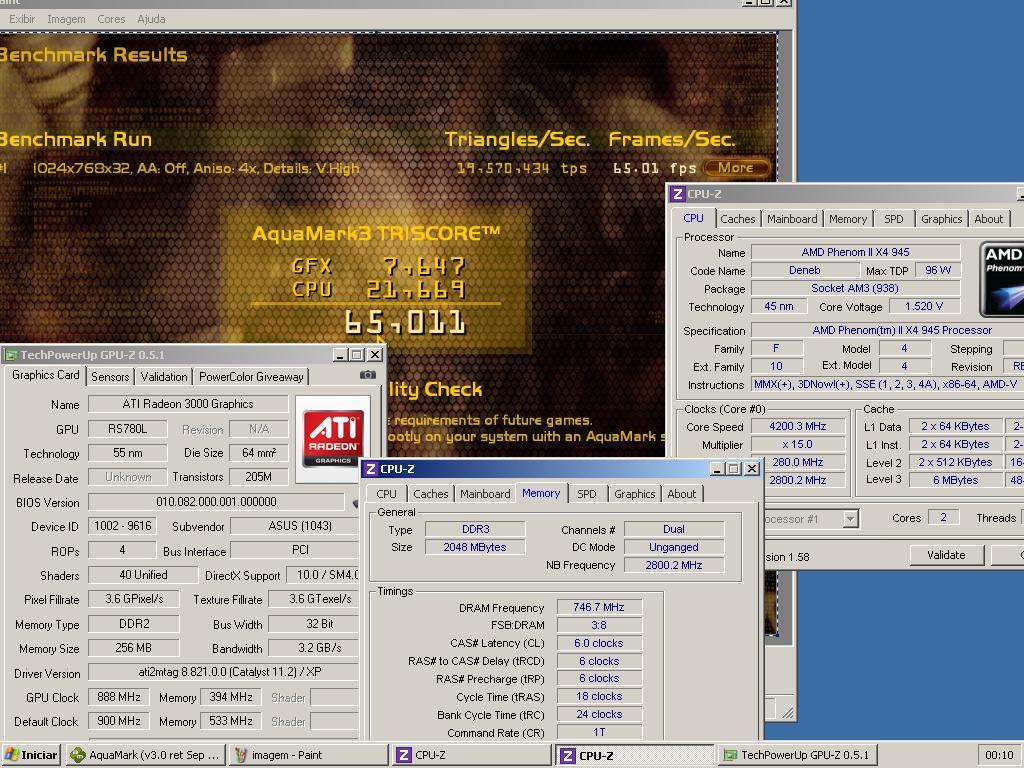
Task: Select About tab in front CPU-Z window
Action: pyautogui.click(x=681, y=494)
